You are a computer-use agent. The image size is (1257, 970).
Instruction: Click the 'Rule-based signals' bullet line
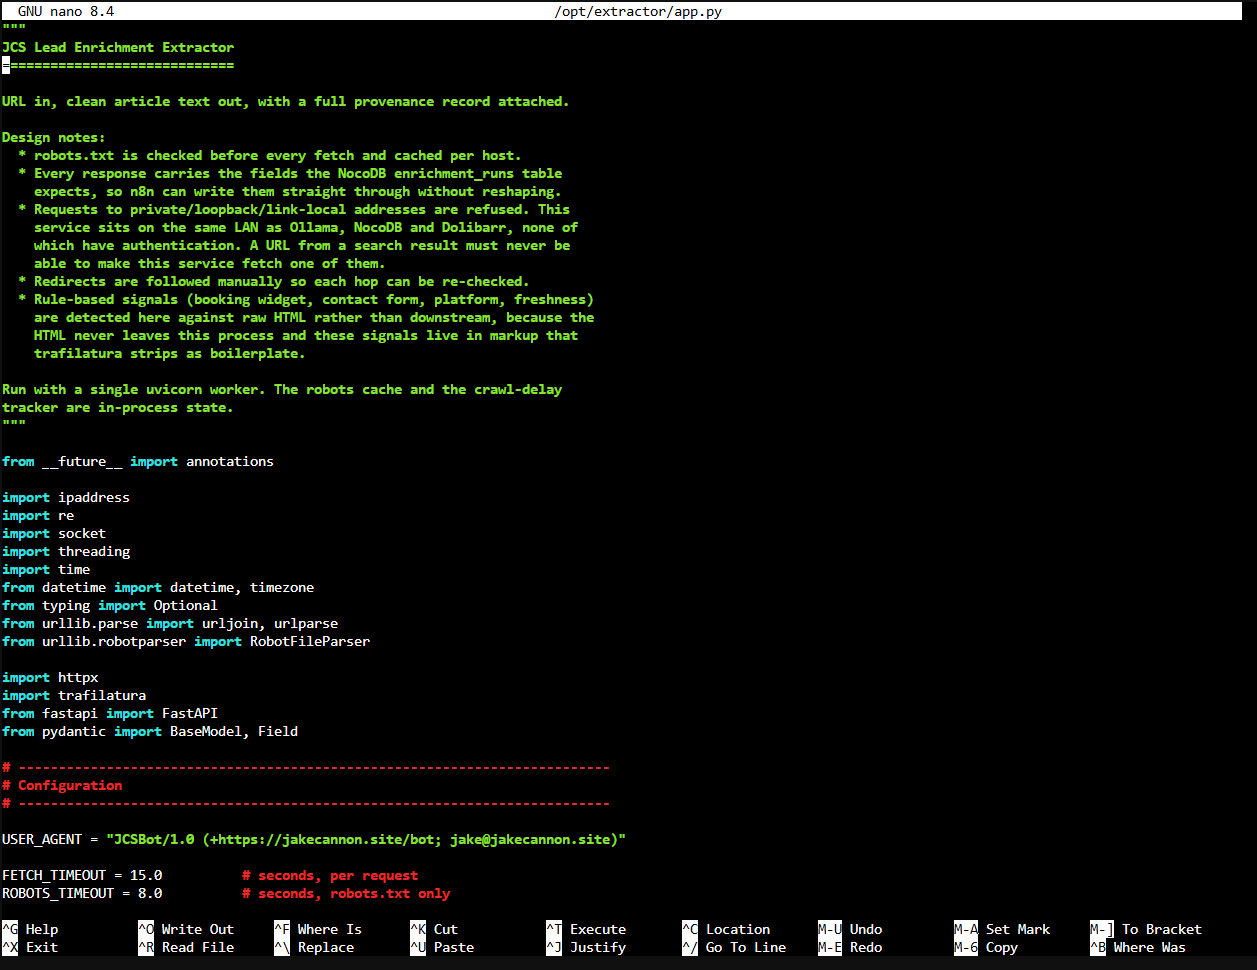click(x=306, y=299)
